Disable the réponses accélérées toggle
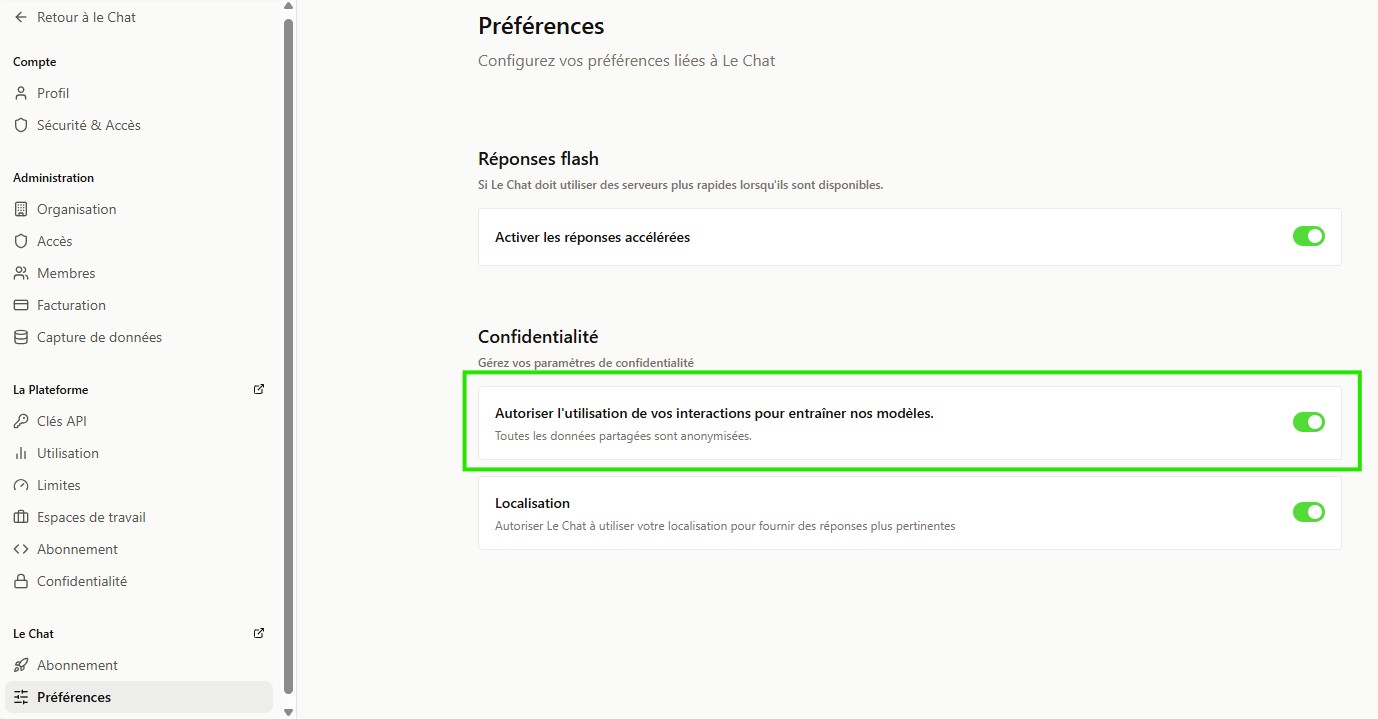This screenshot has height=719, width=1378. click(1308, 237)
